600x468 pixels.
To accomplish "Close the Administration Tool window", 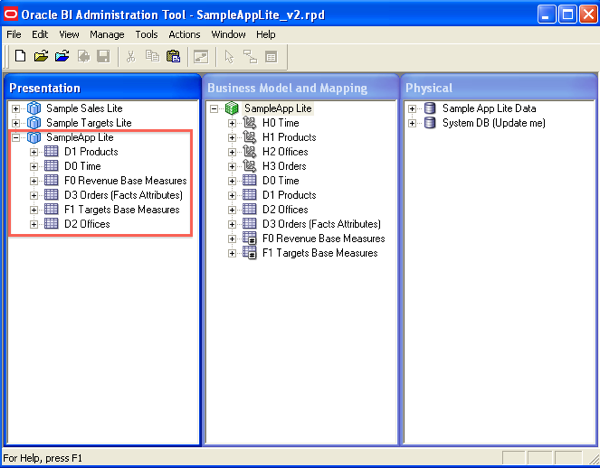I will [589, 15].
